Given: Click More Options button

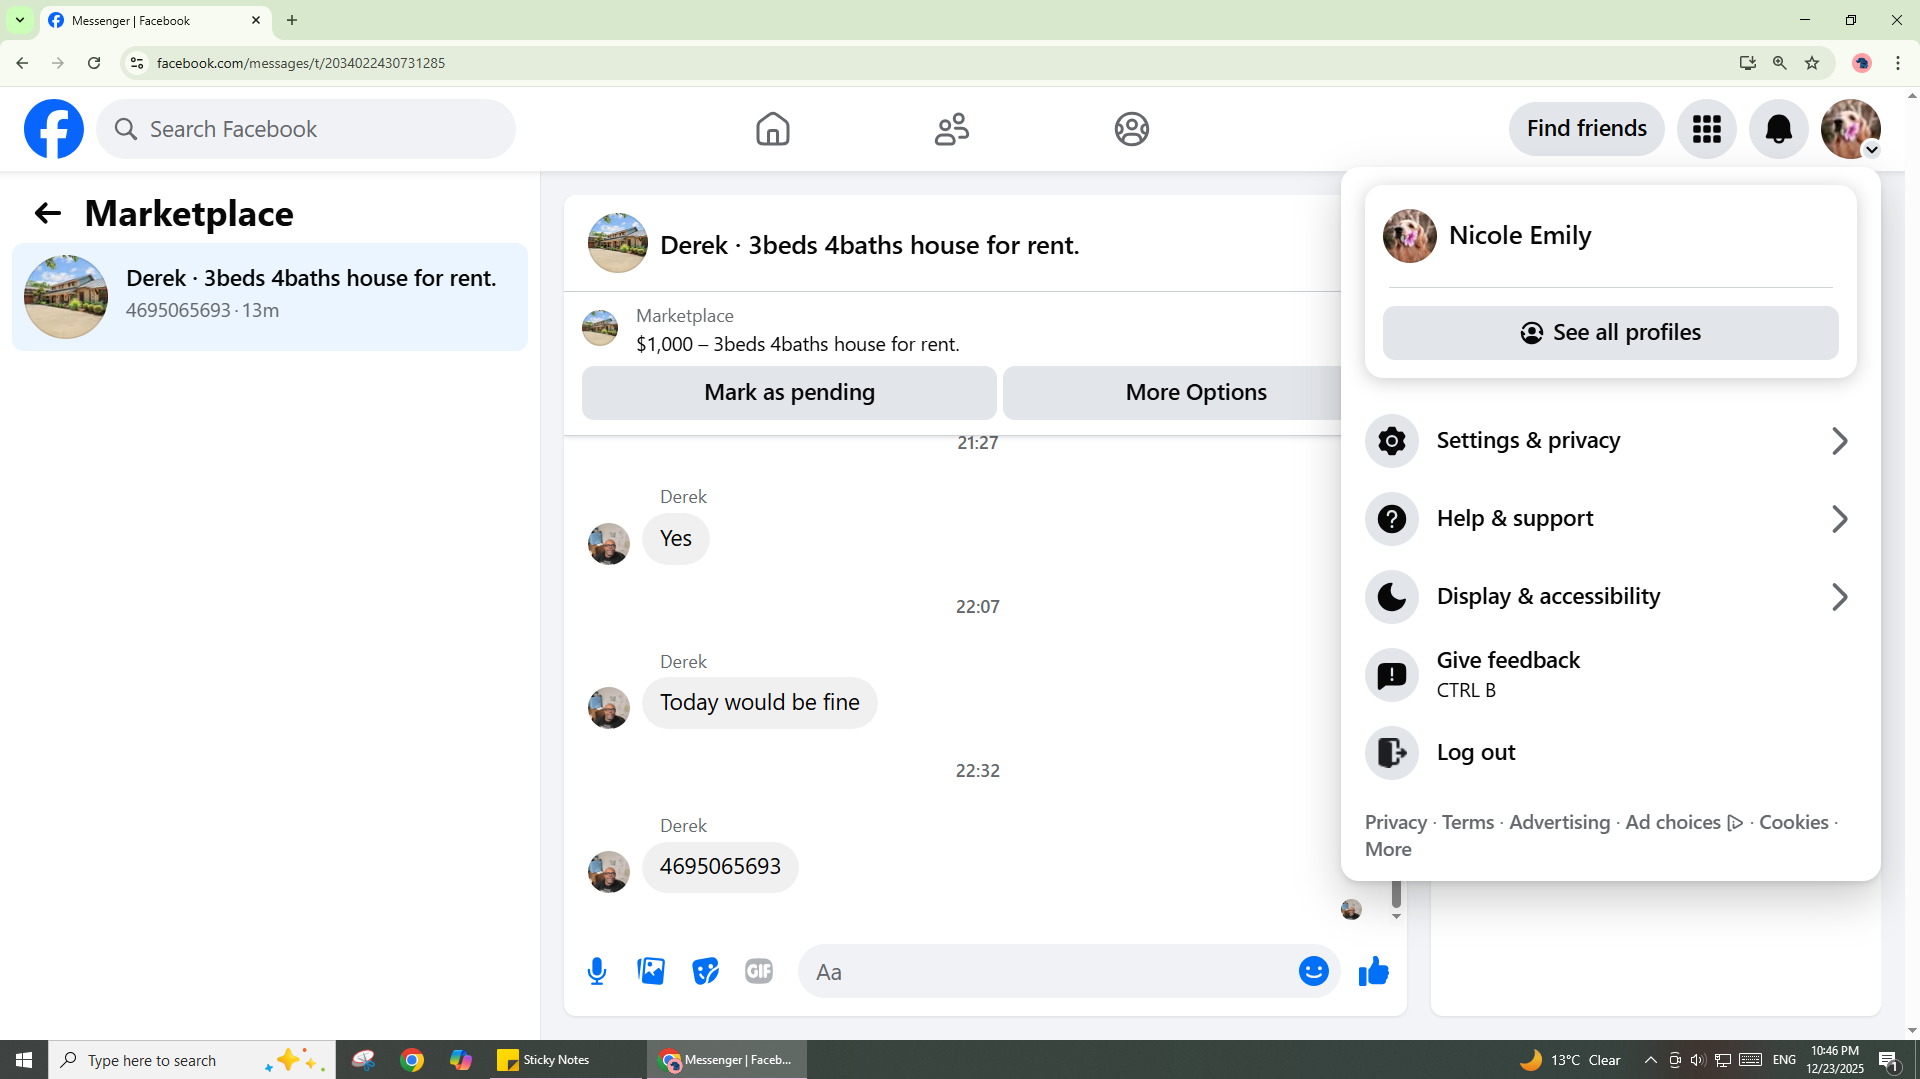Looking at the screenshot, I should [1172, 393].
